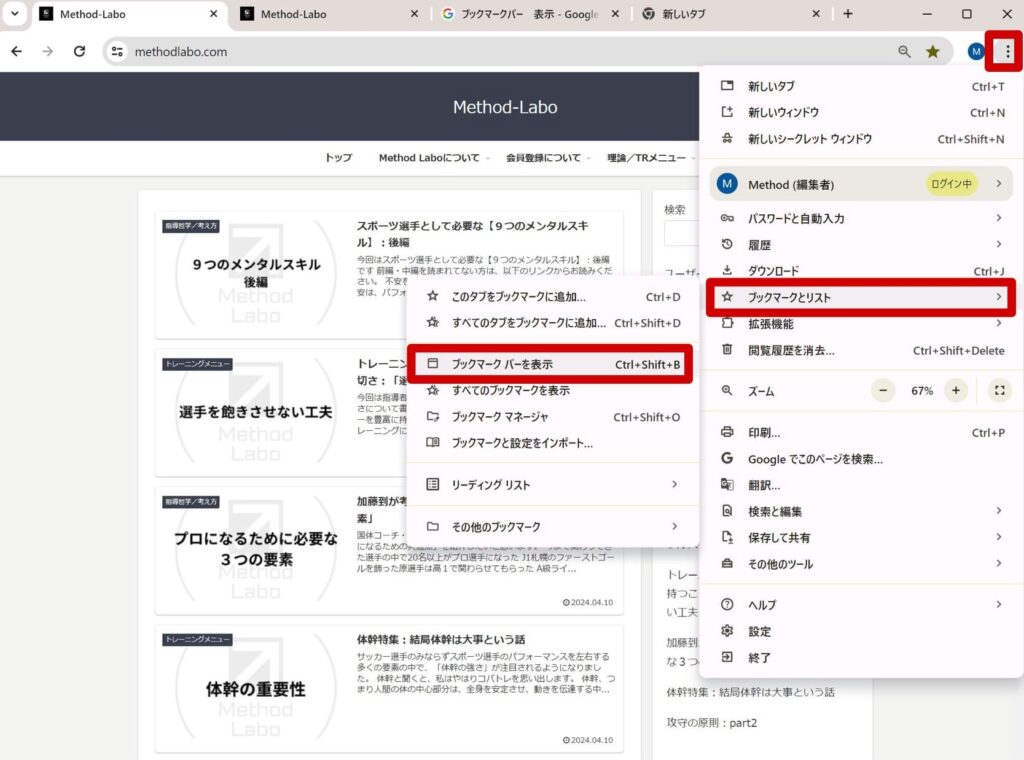
Task: Click the トレーニングメニュー tag on 体幹の重要性 card
Action: [x=197, y=640]
